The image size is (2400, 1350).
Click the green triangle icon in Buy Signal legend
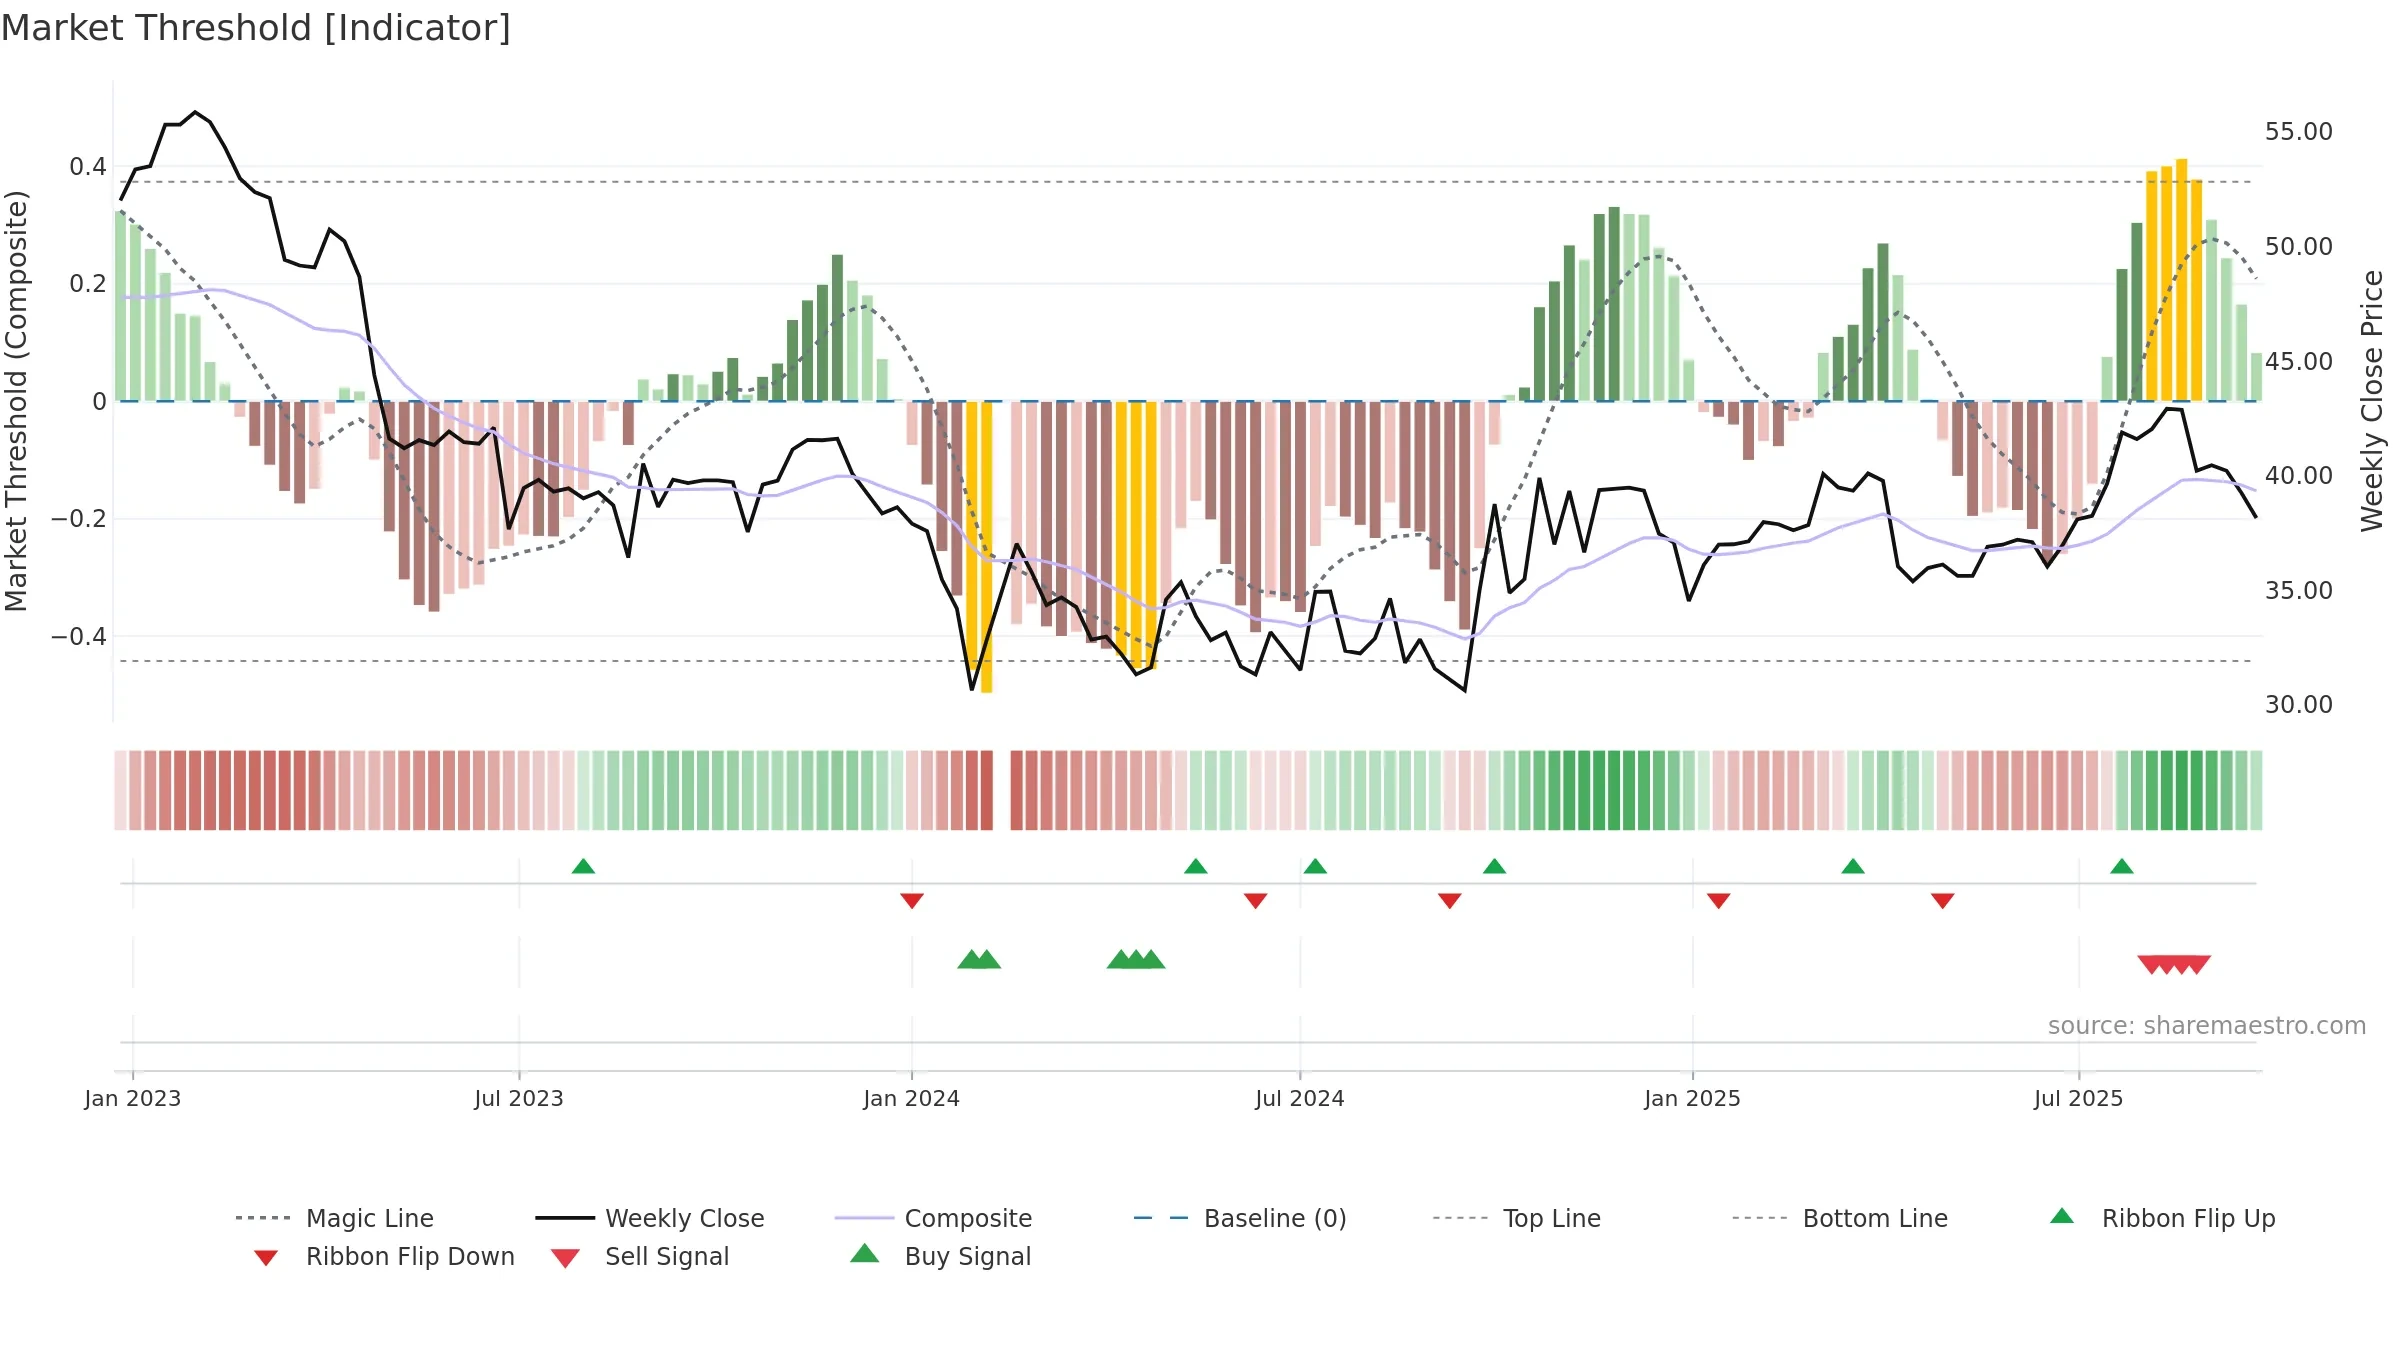coord(865,1253)
